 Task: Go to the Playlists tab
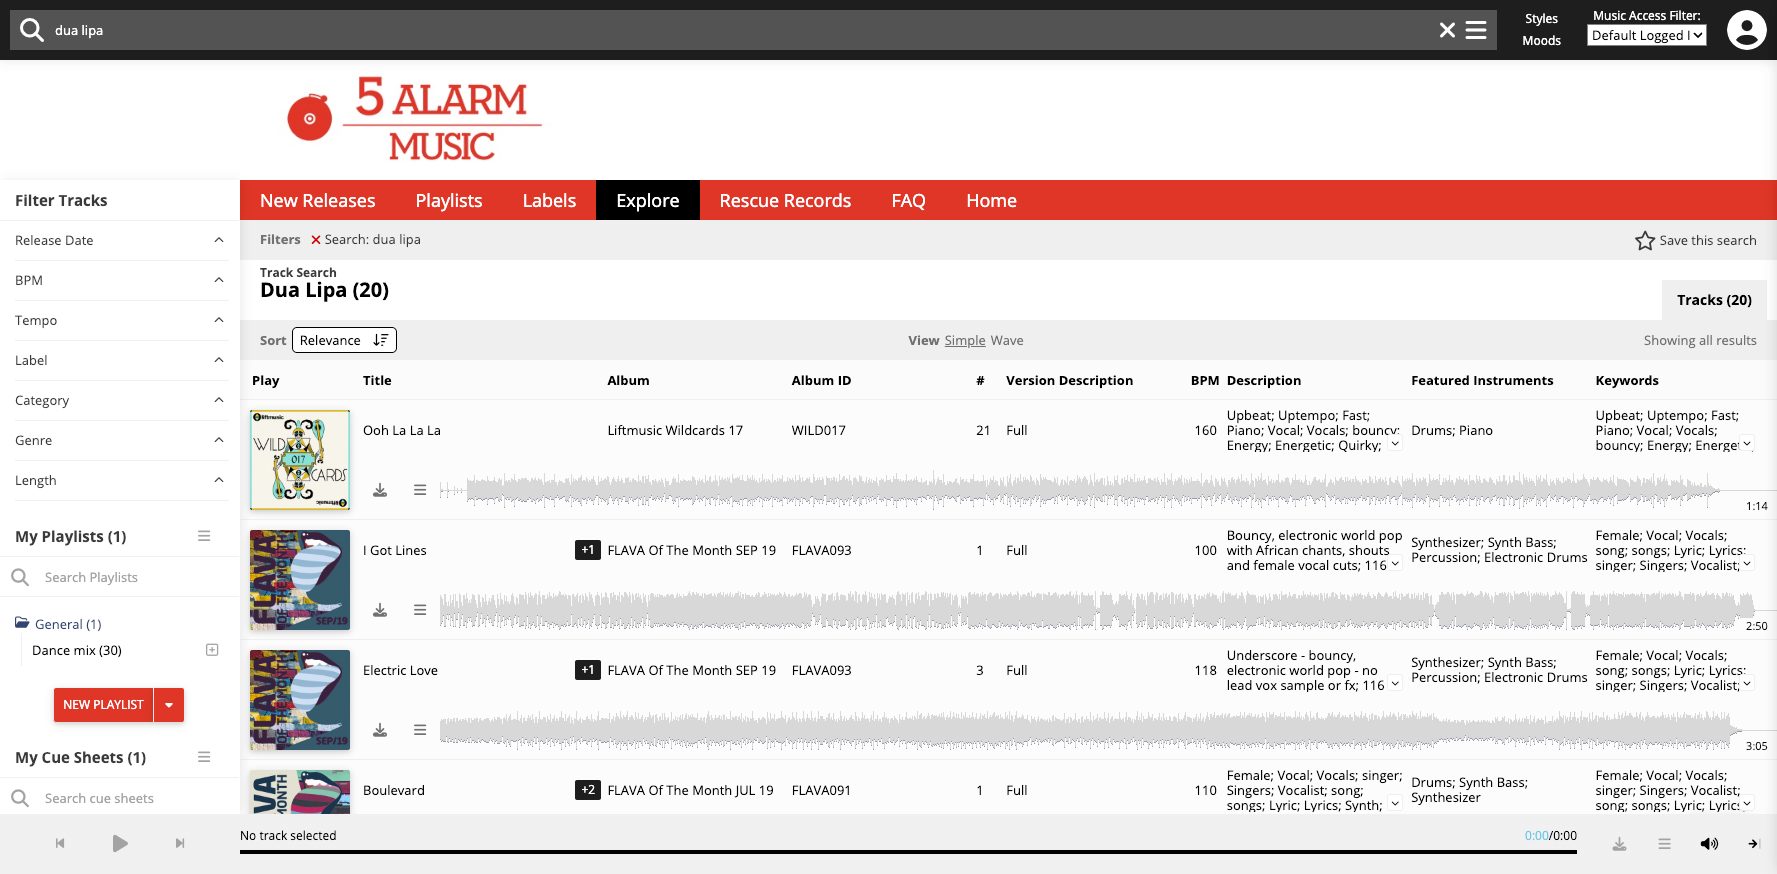pyautogui.click(x=449, y=200)
